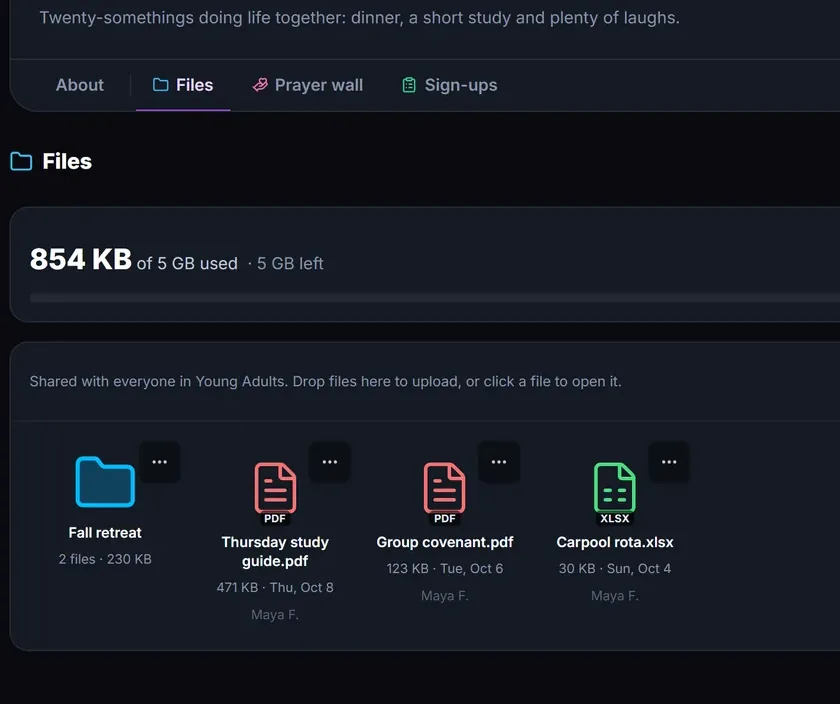Click the Thursday study guide.pdf name
840x704 pixels.
pyautogui.click(x=275, y=551)
